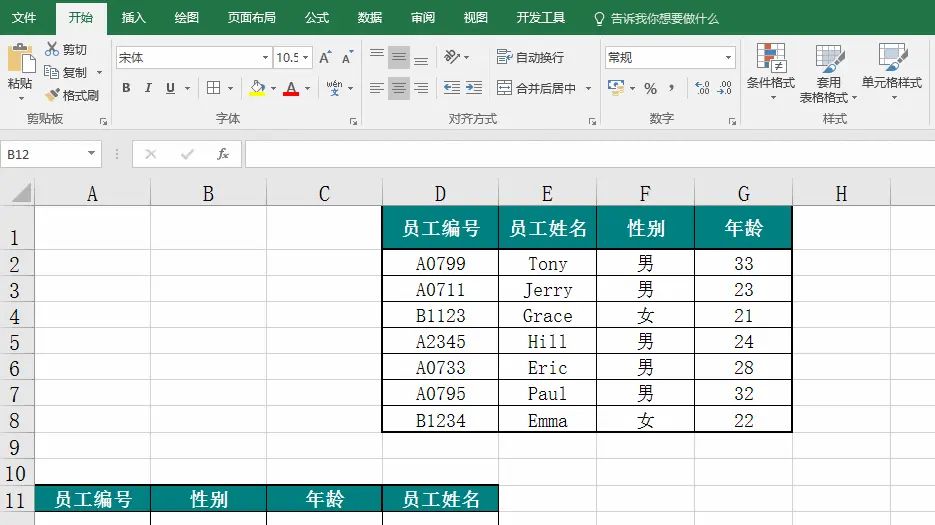The image size is (935, 525).
Task: Switch to the 页面布局 Page Layout tab
Action: (x=252, y=18)
